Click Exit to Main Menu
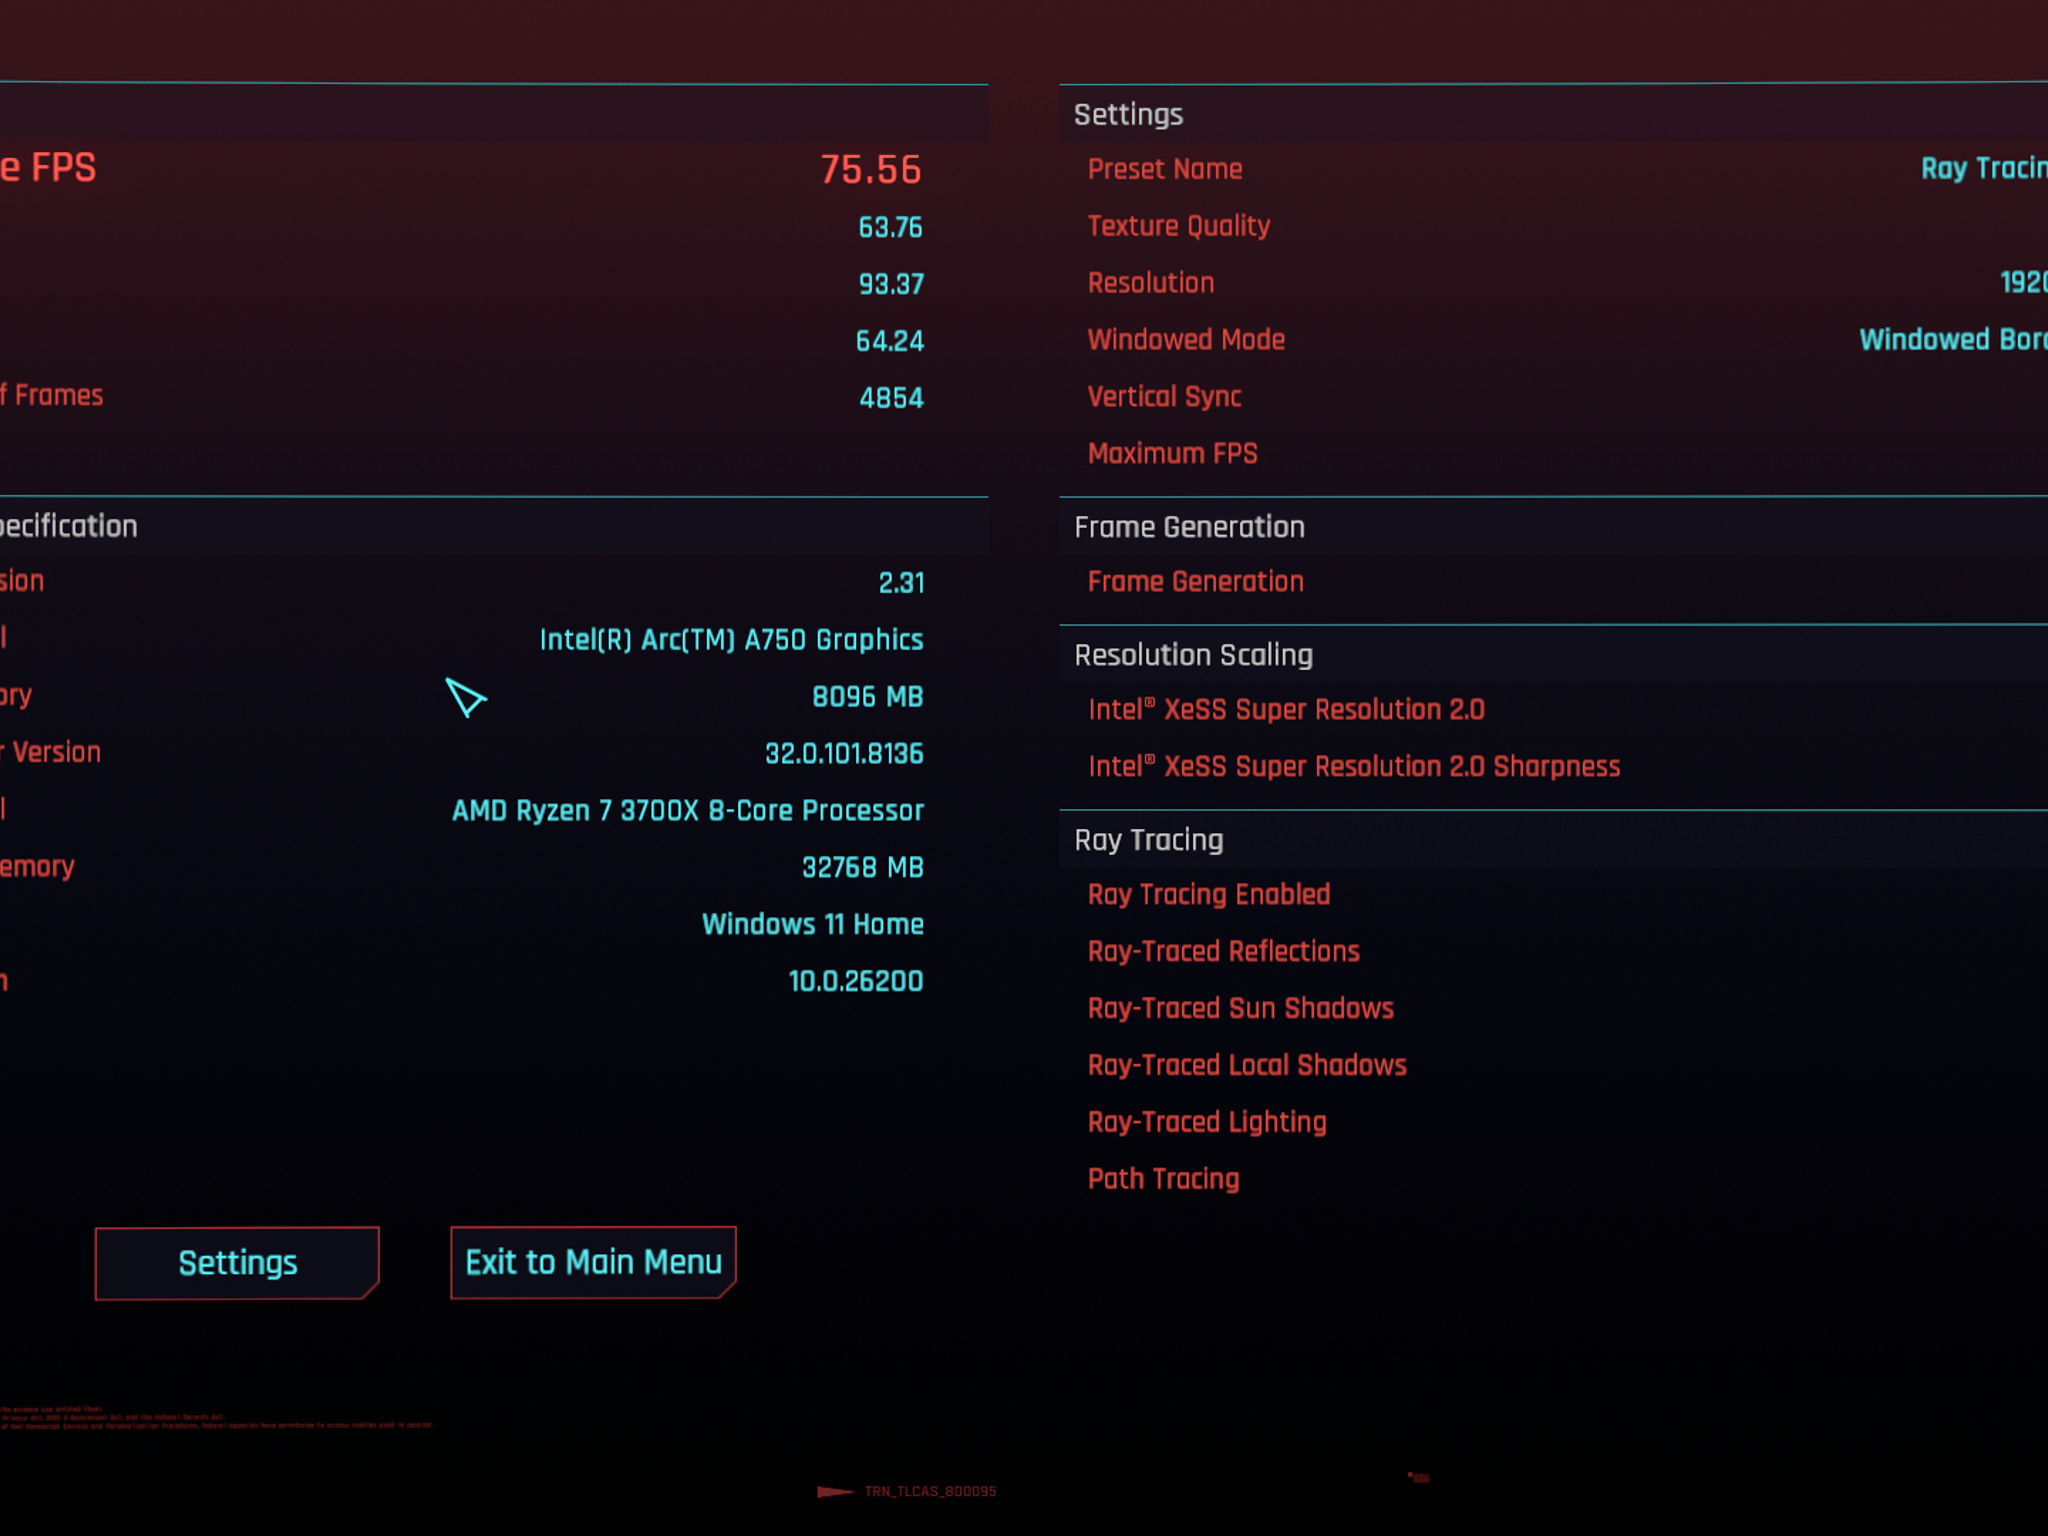 [593, 1262]
